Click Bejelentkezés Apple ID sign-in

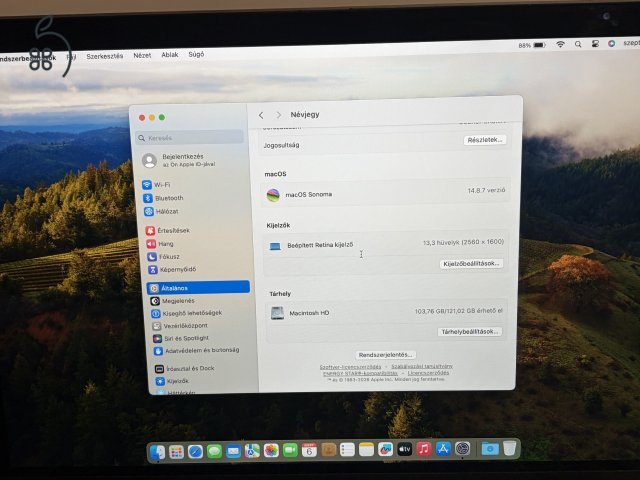pos(180,160)
